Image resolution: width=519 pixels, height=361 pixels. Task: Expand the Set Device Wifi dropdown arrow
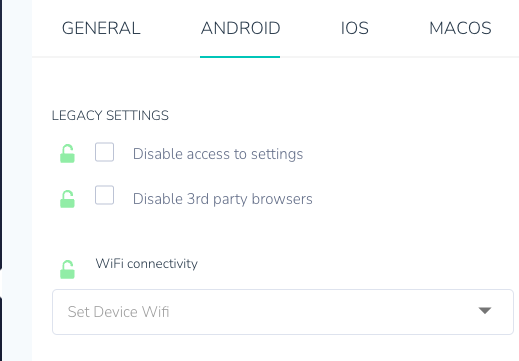[485, 311]
